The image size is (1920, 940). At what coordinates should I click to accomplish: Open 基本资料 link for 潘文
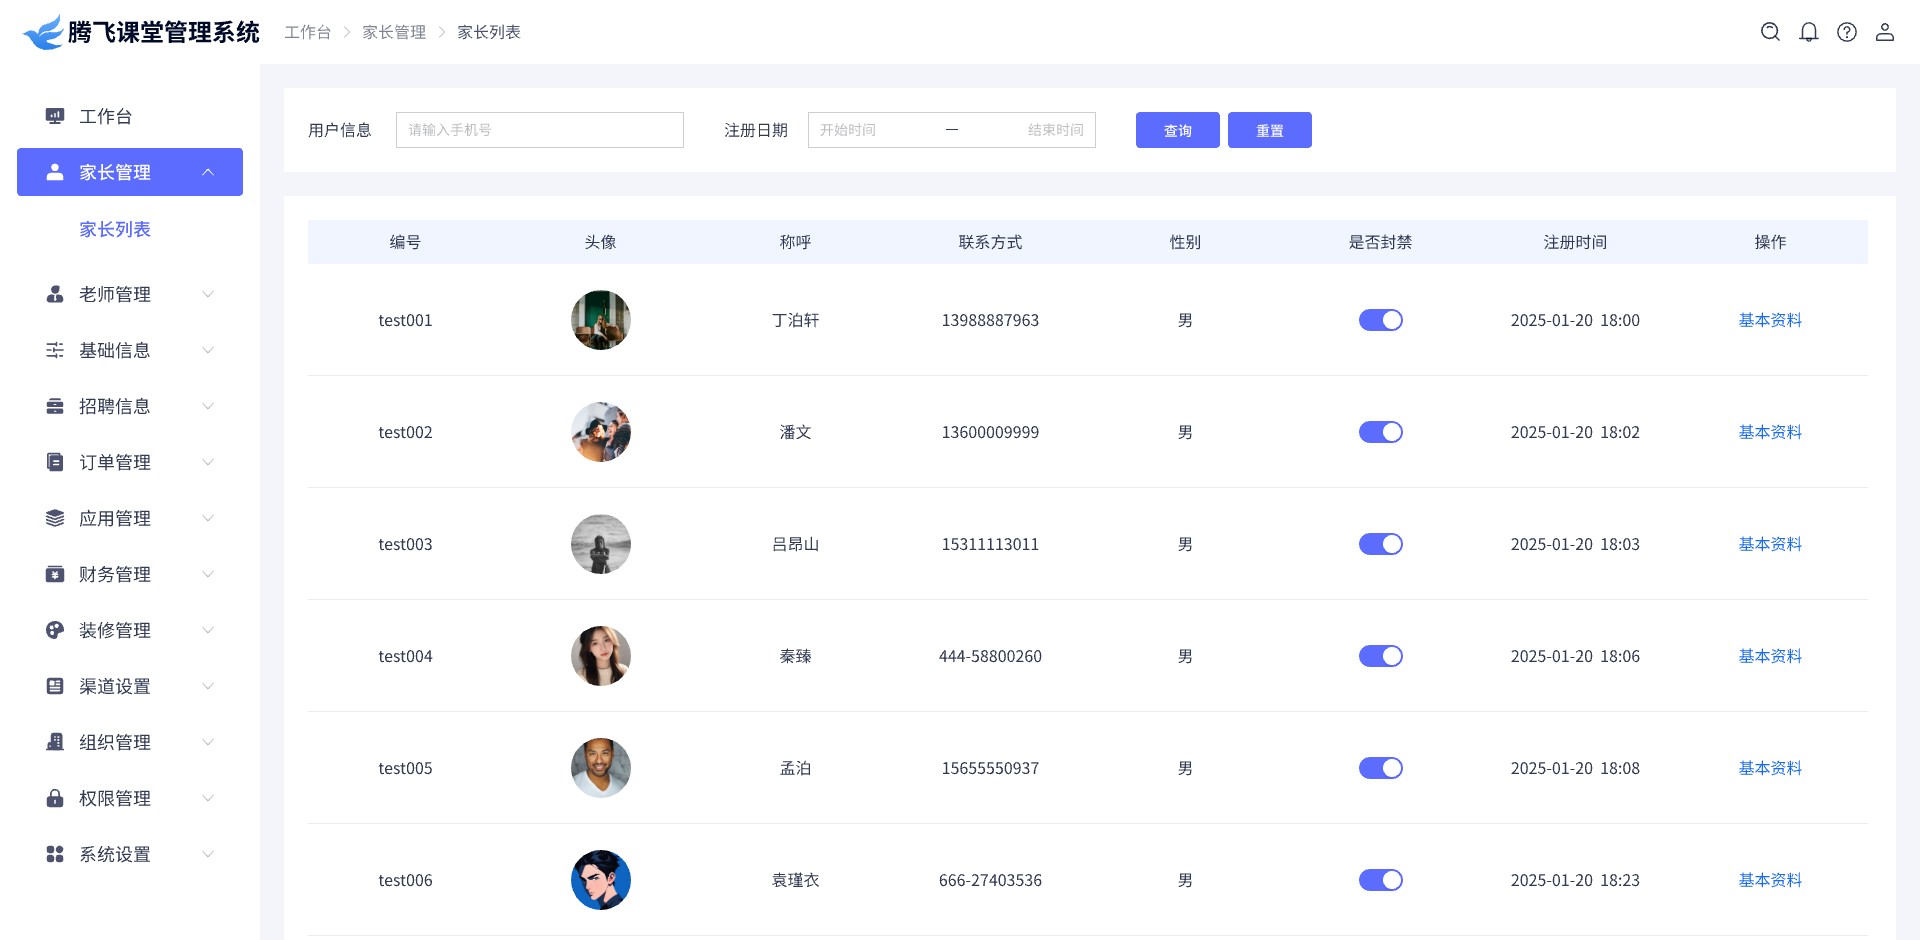coord(1769,432)
